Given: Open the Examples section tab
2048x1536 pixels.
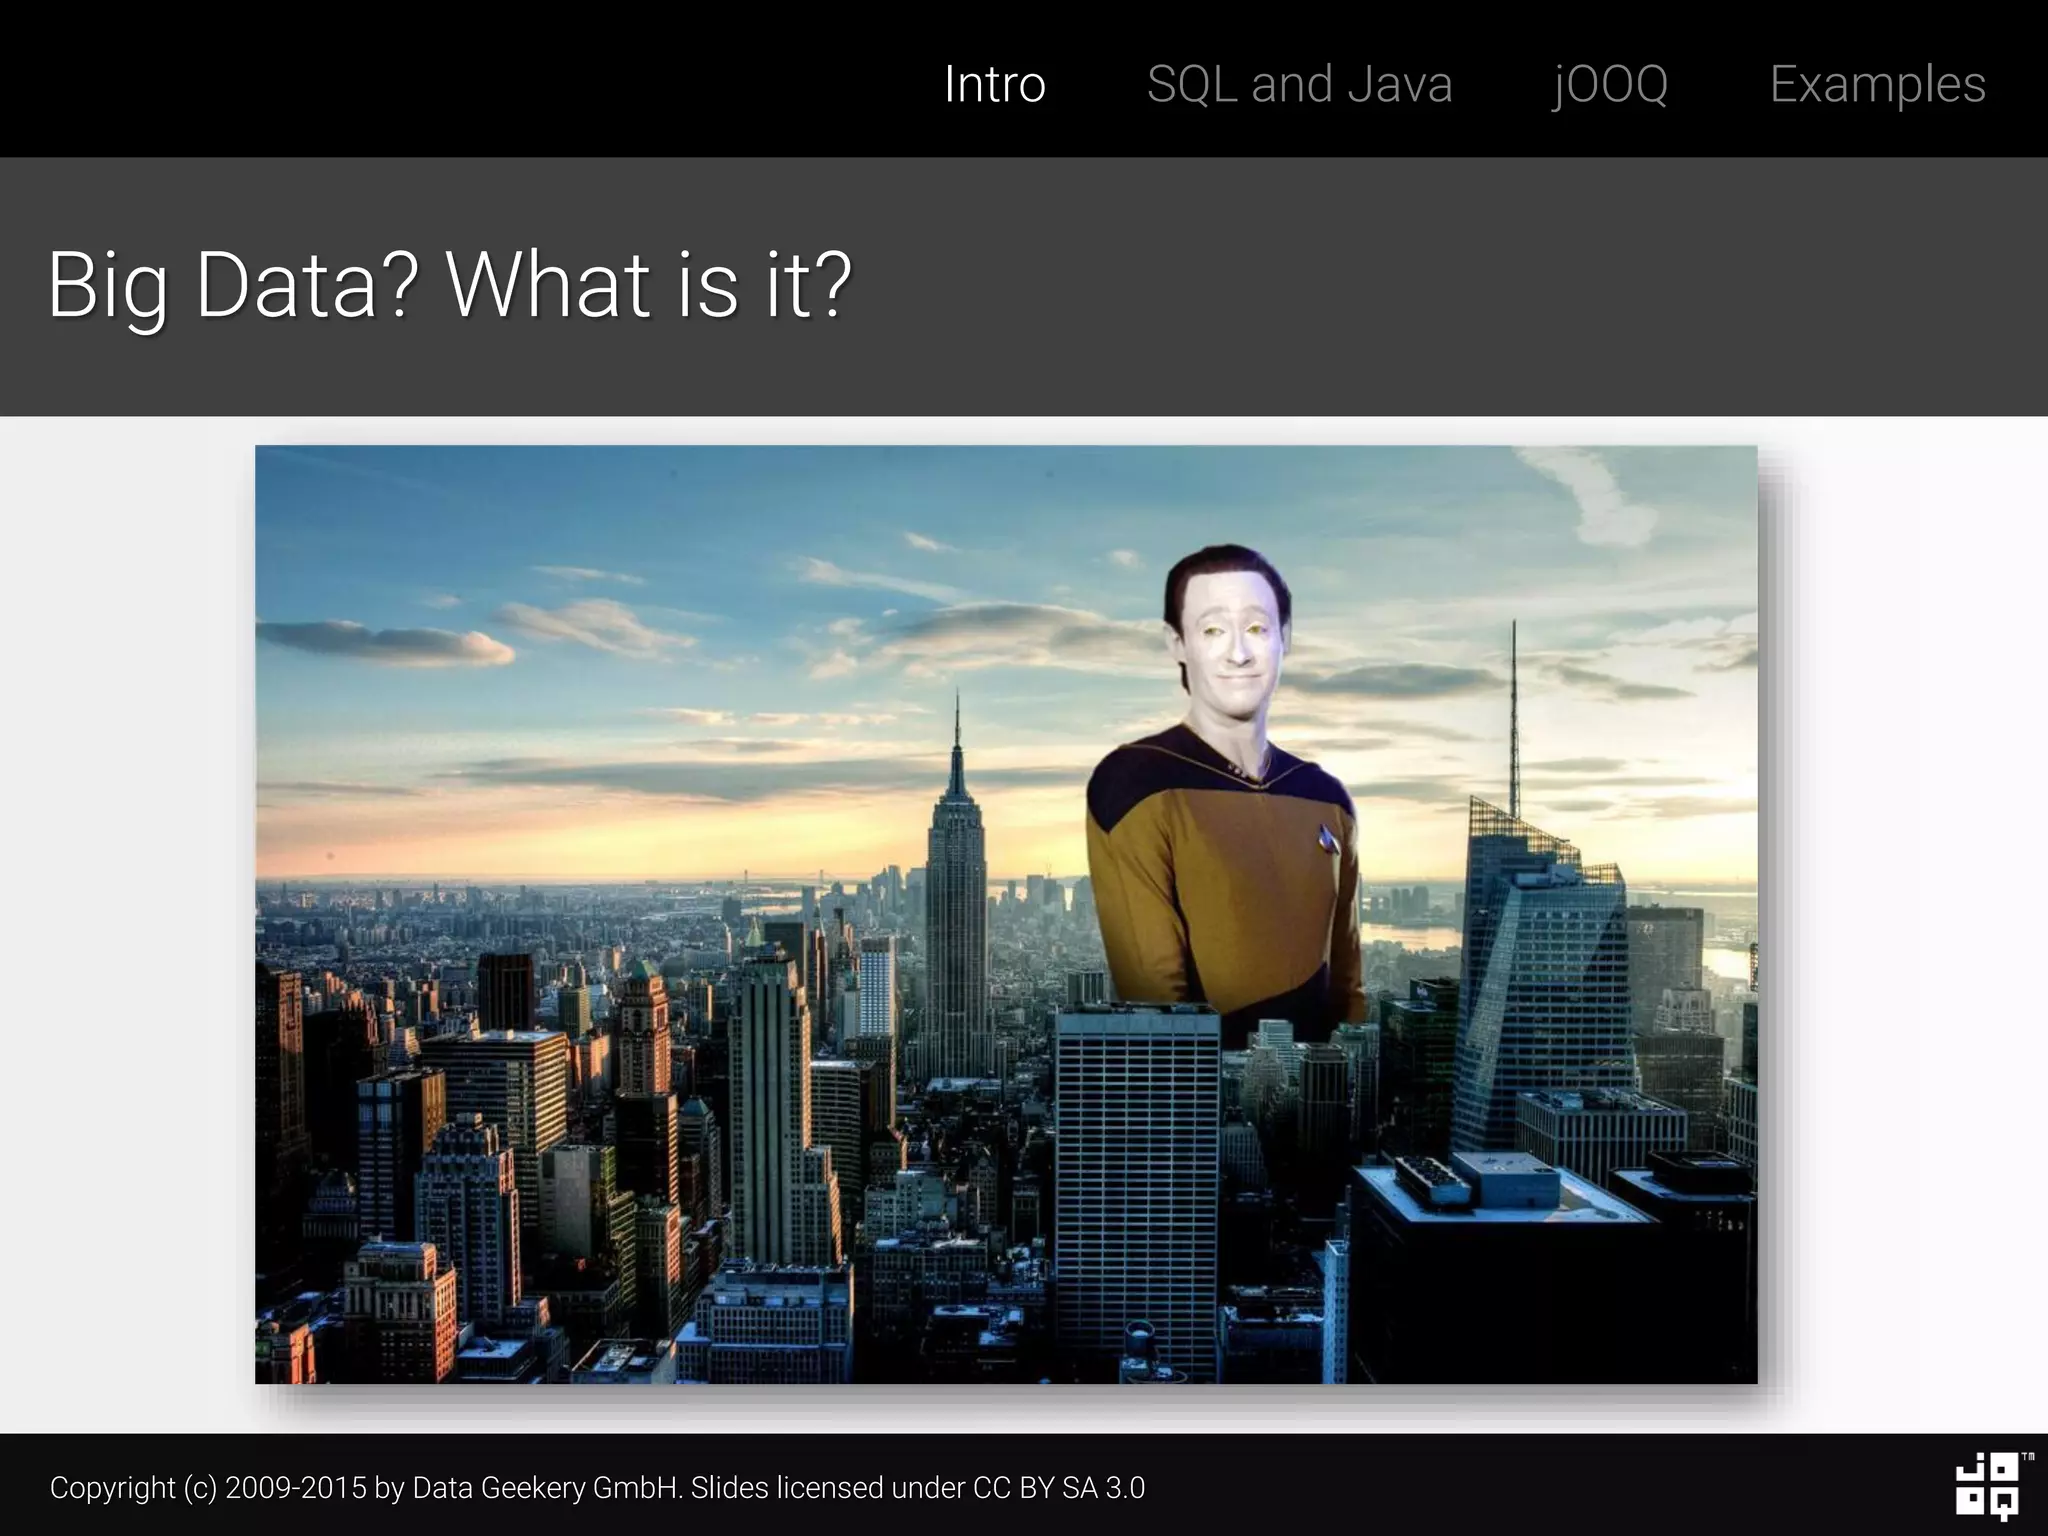Looking at the screenshot, I should [1877, 84].
